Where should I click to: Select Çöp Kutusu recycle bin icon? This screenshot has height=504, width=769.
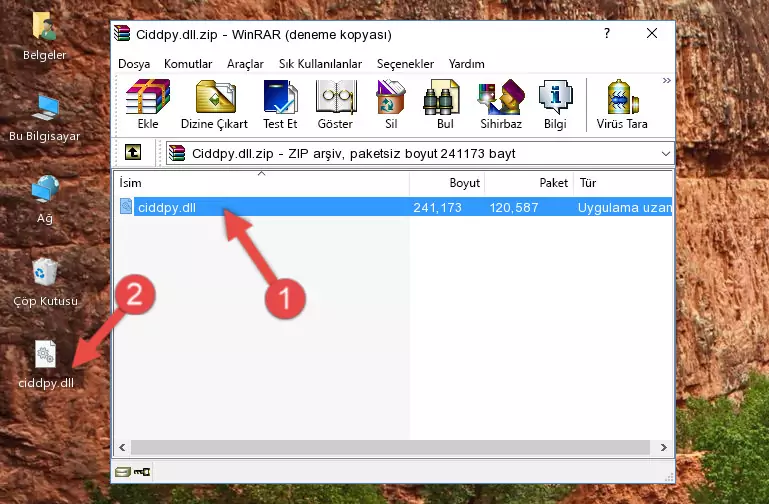45,282
